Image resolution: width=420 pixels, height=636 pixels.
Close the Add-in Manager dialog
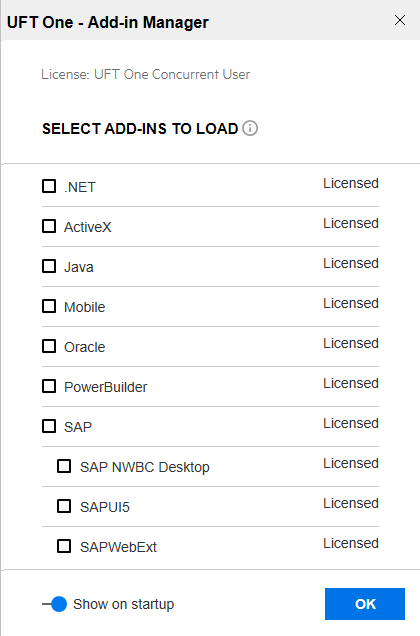click(x=400, y=20)
